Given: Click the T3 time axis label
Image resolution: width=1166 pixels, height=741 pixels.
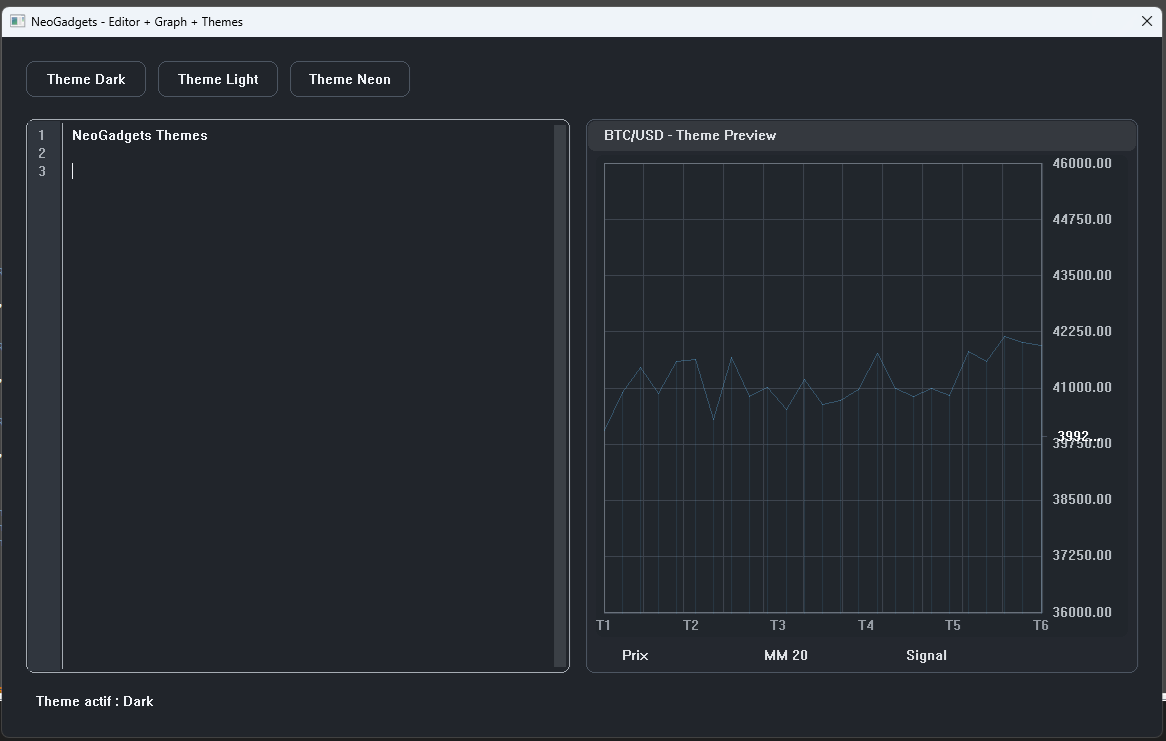Looking at the screenshot, I should tap(778, 625).
